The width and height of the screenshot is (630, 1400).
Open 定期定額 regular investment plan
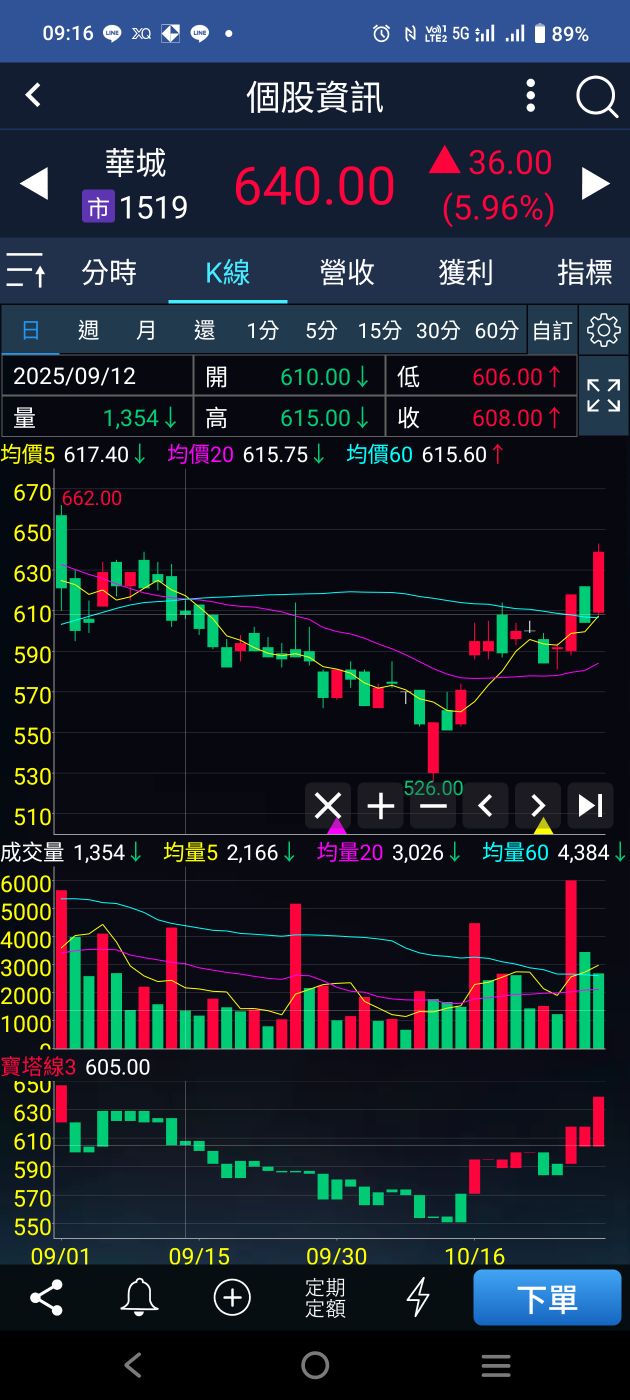325,1298
